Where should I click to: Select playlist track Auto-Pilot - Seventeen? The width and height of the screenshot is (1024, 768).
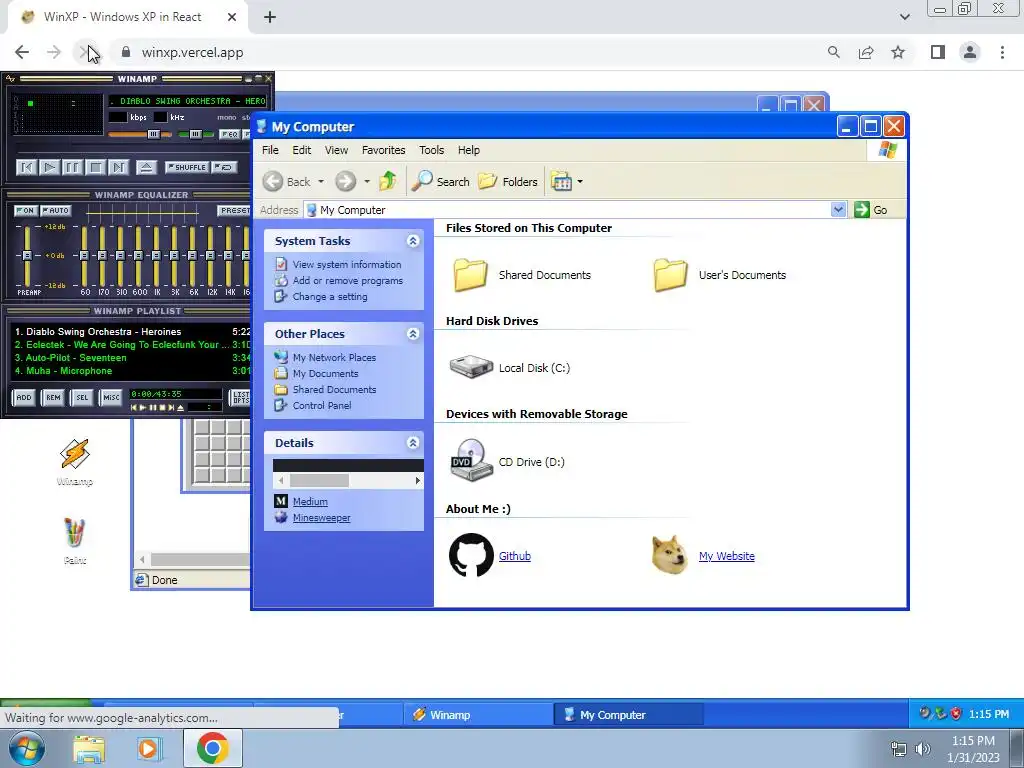coord(131,358)
